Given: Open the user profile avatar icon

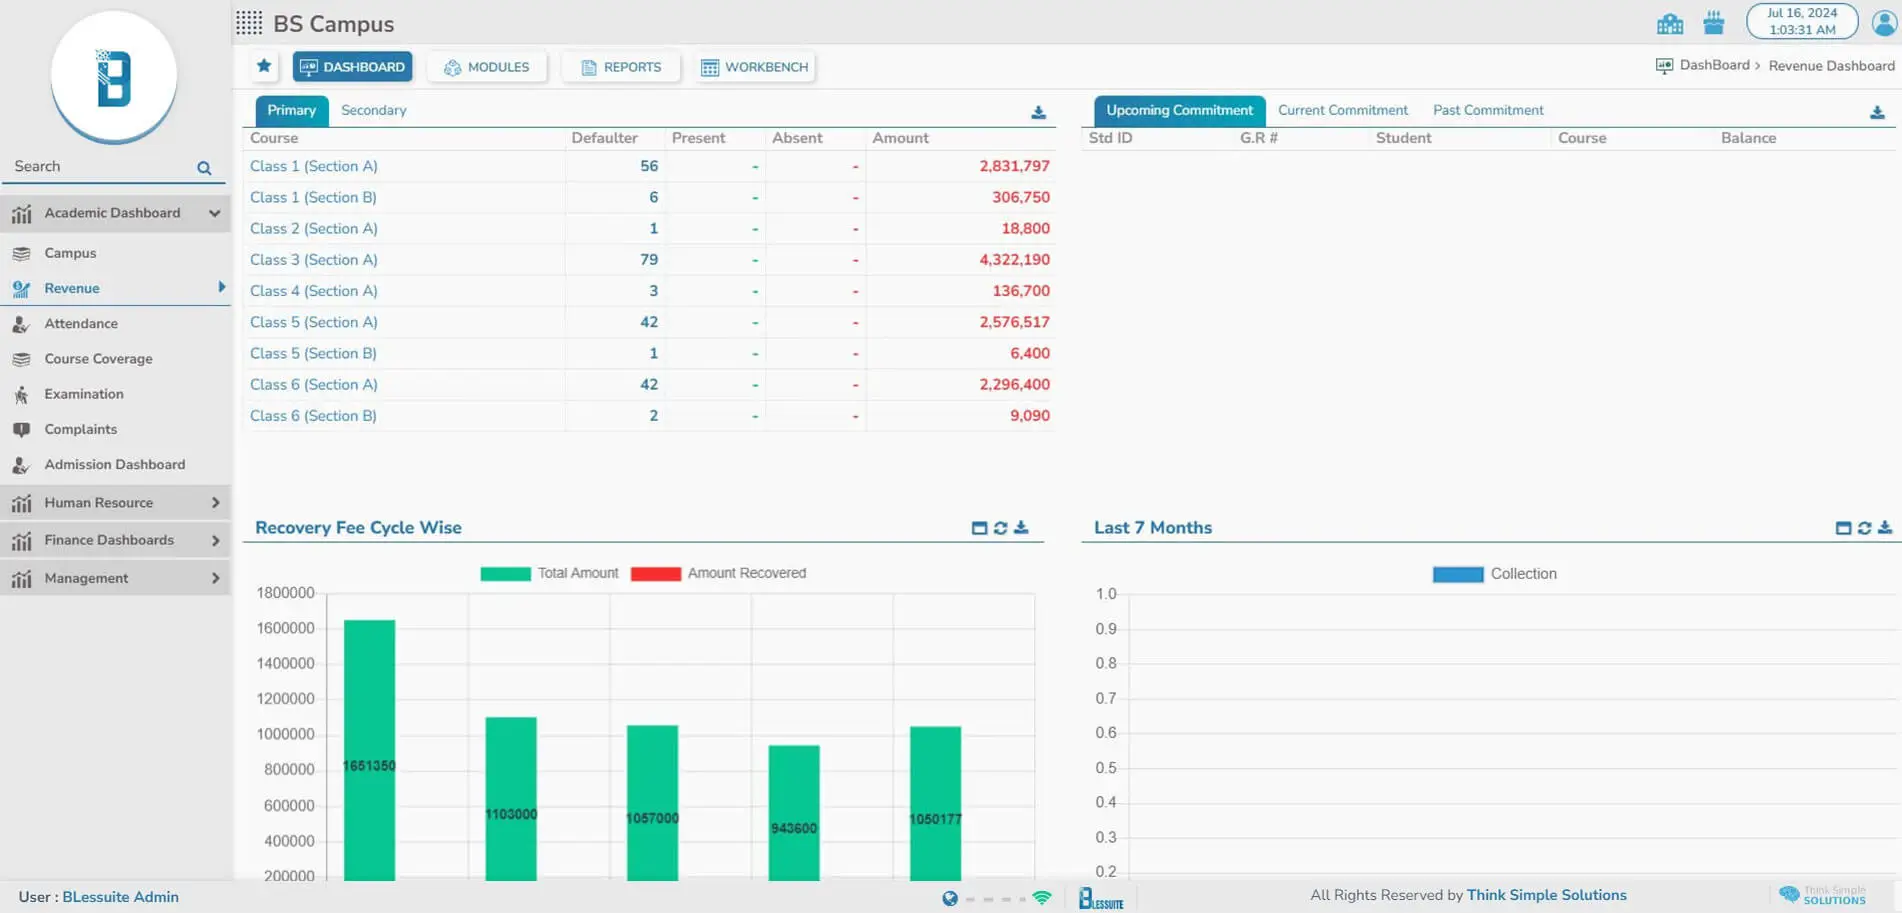Looking at the screenshot, I should [1883, 22].
